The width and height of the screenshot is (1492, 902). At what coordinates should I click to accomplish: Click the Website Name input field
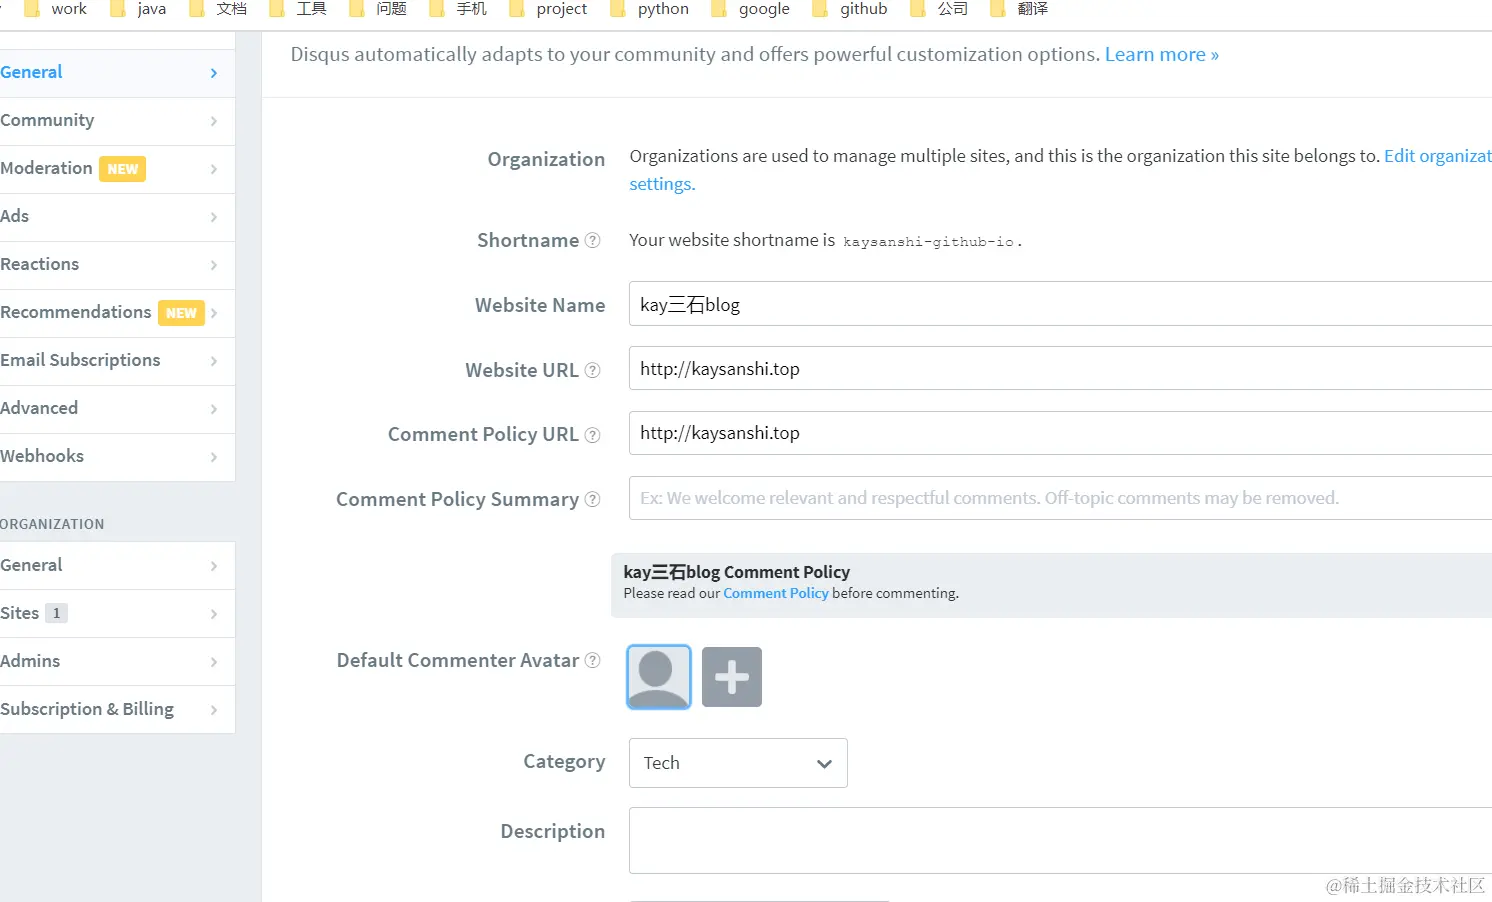[1060, 304]
